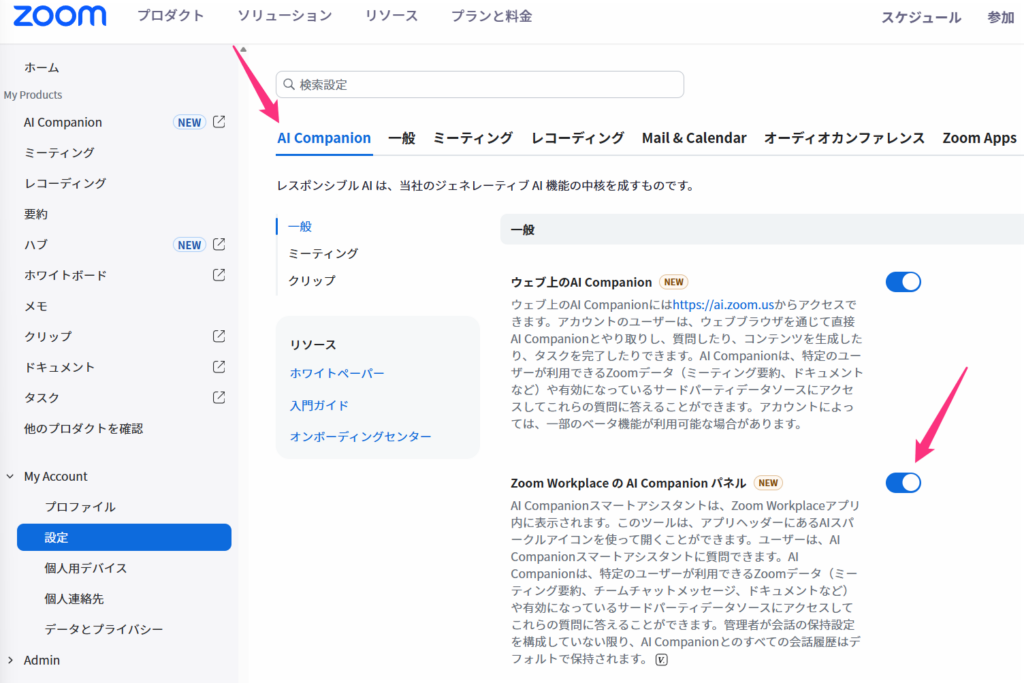
Task: Switch to the レコーディング tab
Action: 577,138
